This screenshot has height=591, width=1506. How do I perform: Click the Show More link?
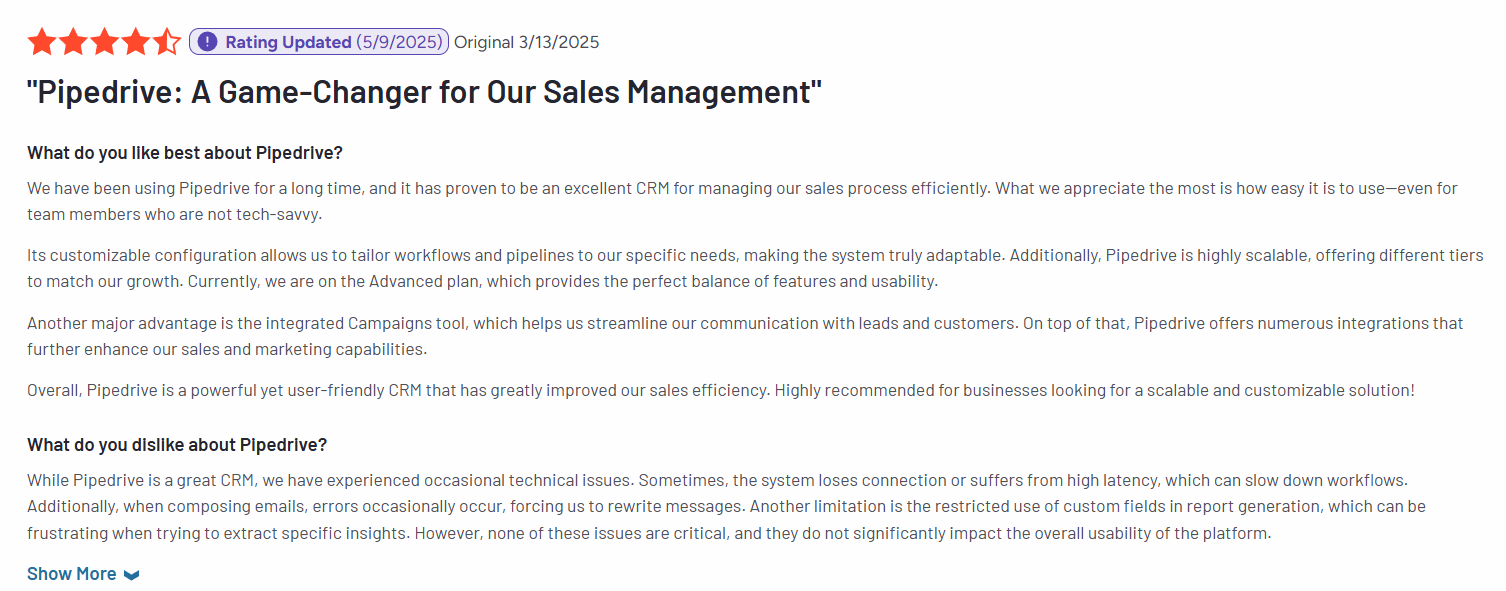click(71, 574)
